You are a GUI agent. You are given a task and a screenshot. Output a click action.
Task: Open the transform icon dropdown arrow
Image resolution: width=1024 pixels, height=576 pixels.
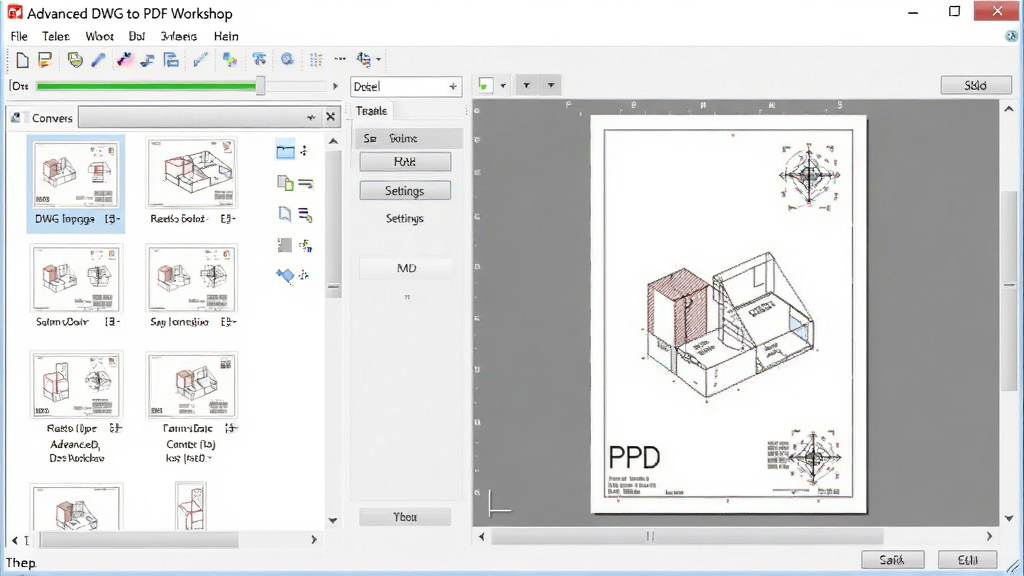tap(379, 59)
